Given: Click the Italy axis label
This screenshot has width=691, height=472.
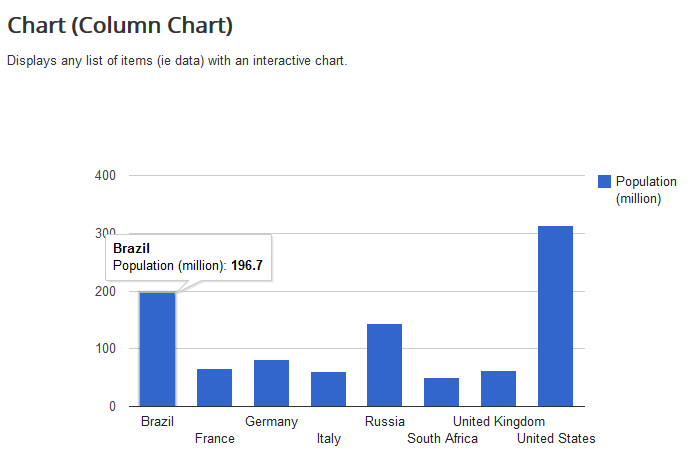Looking at the screenshot, I should point(329,439).
